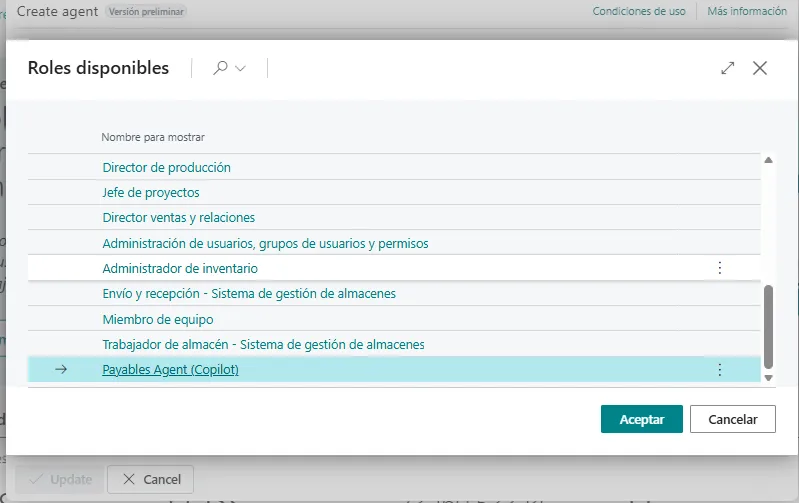Pick Envío y recepción role

point(249,293)
